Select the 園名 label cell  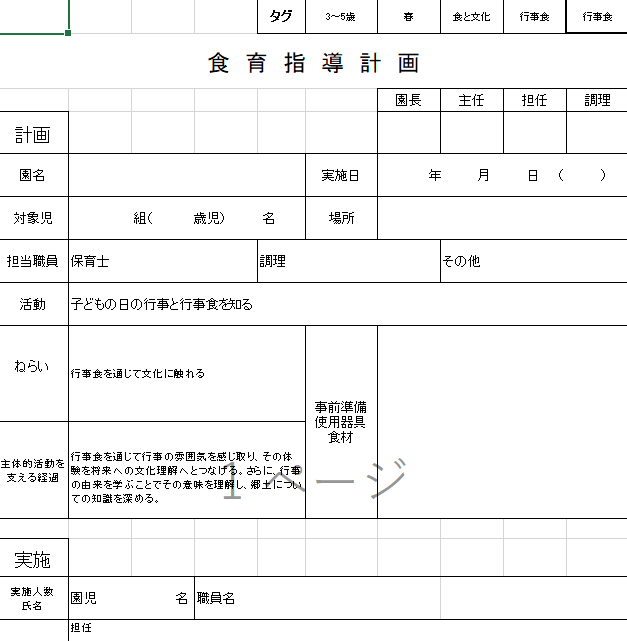[34, 175]
